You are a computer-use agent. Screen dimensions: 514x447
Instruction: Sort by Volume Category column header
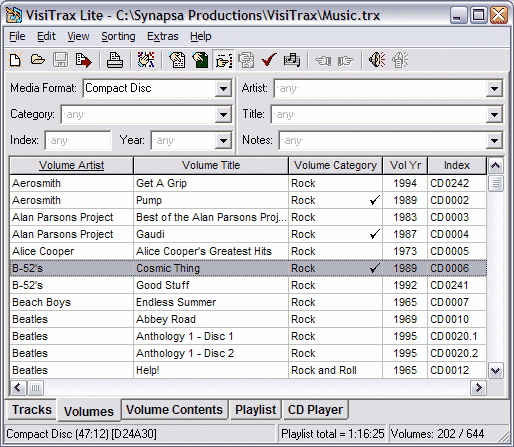335,165
